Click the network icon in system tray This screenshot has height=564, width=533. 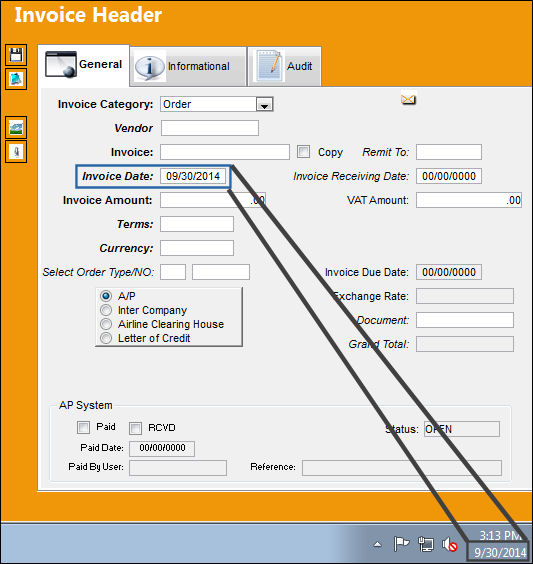point(426,544)
